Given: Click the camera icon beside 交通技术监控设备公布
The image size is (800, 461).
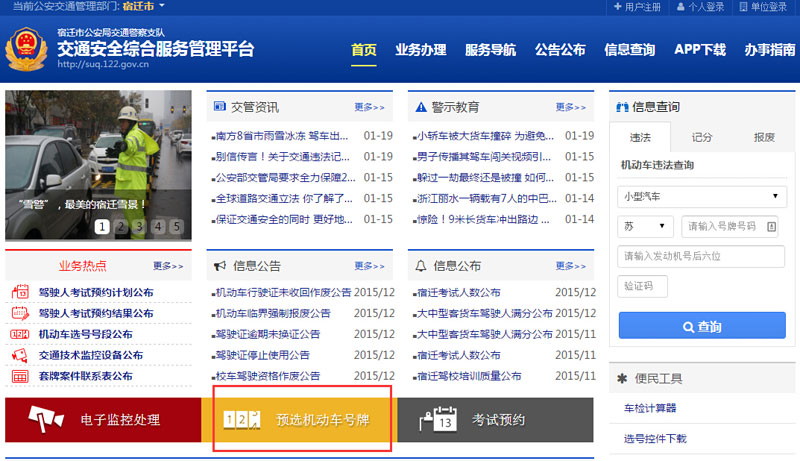Looking at the screenshot, I should [x=20, y=355].
